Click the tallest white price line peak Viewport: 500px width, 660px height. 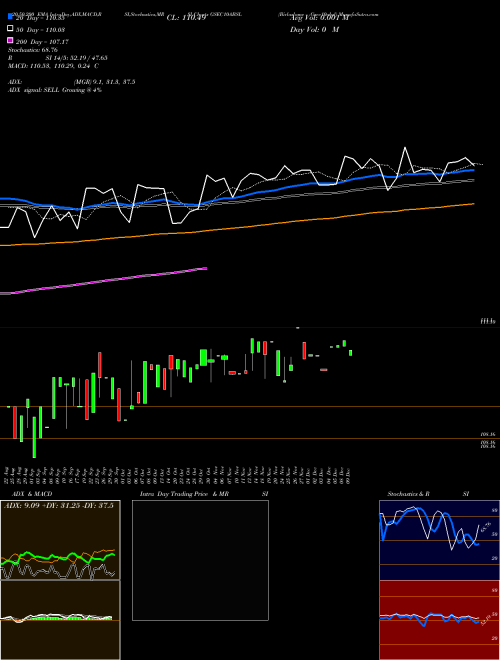tap(405, 148)
